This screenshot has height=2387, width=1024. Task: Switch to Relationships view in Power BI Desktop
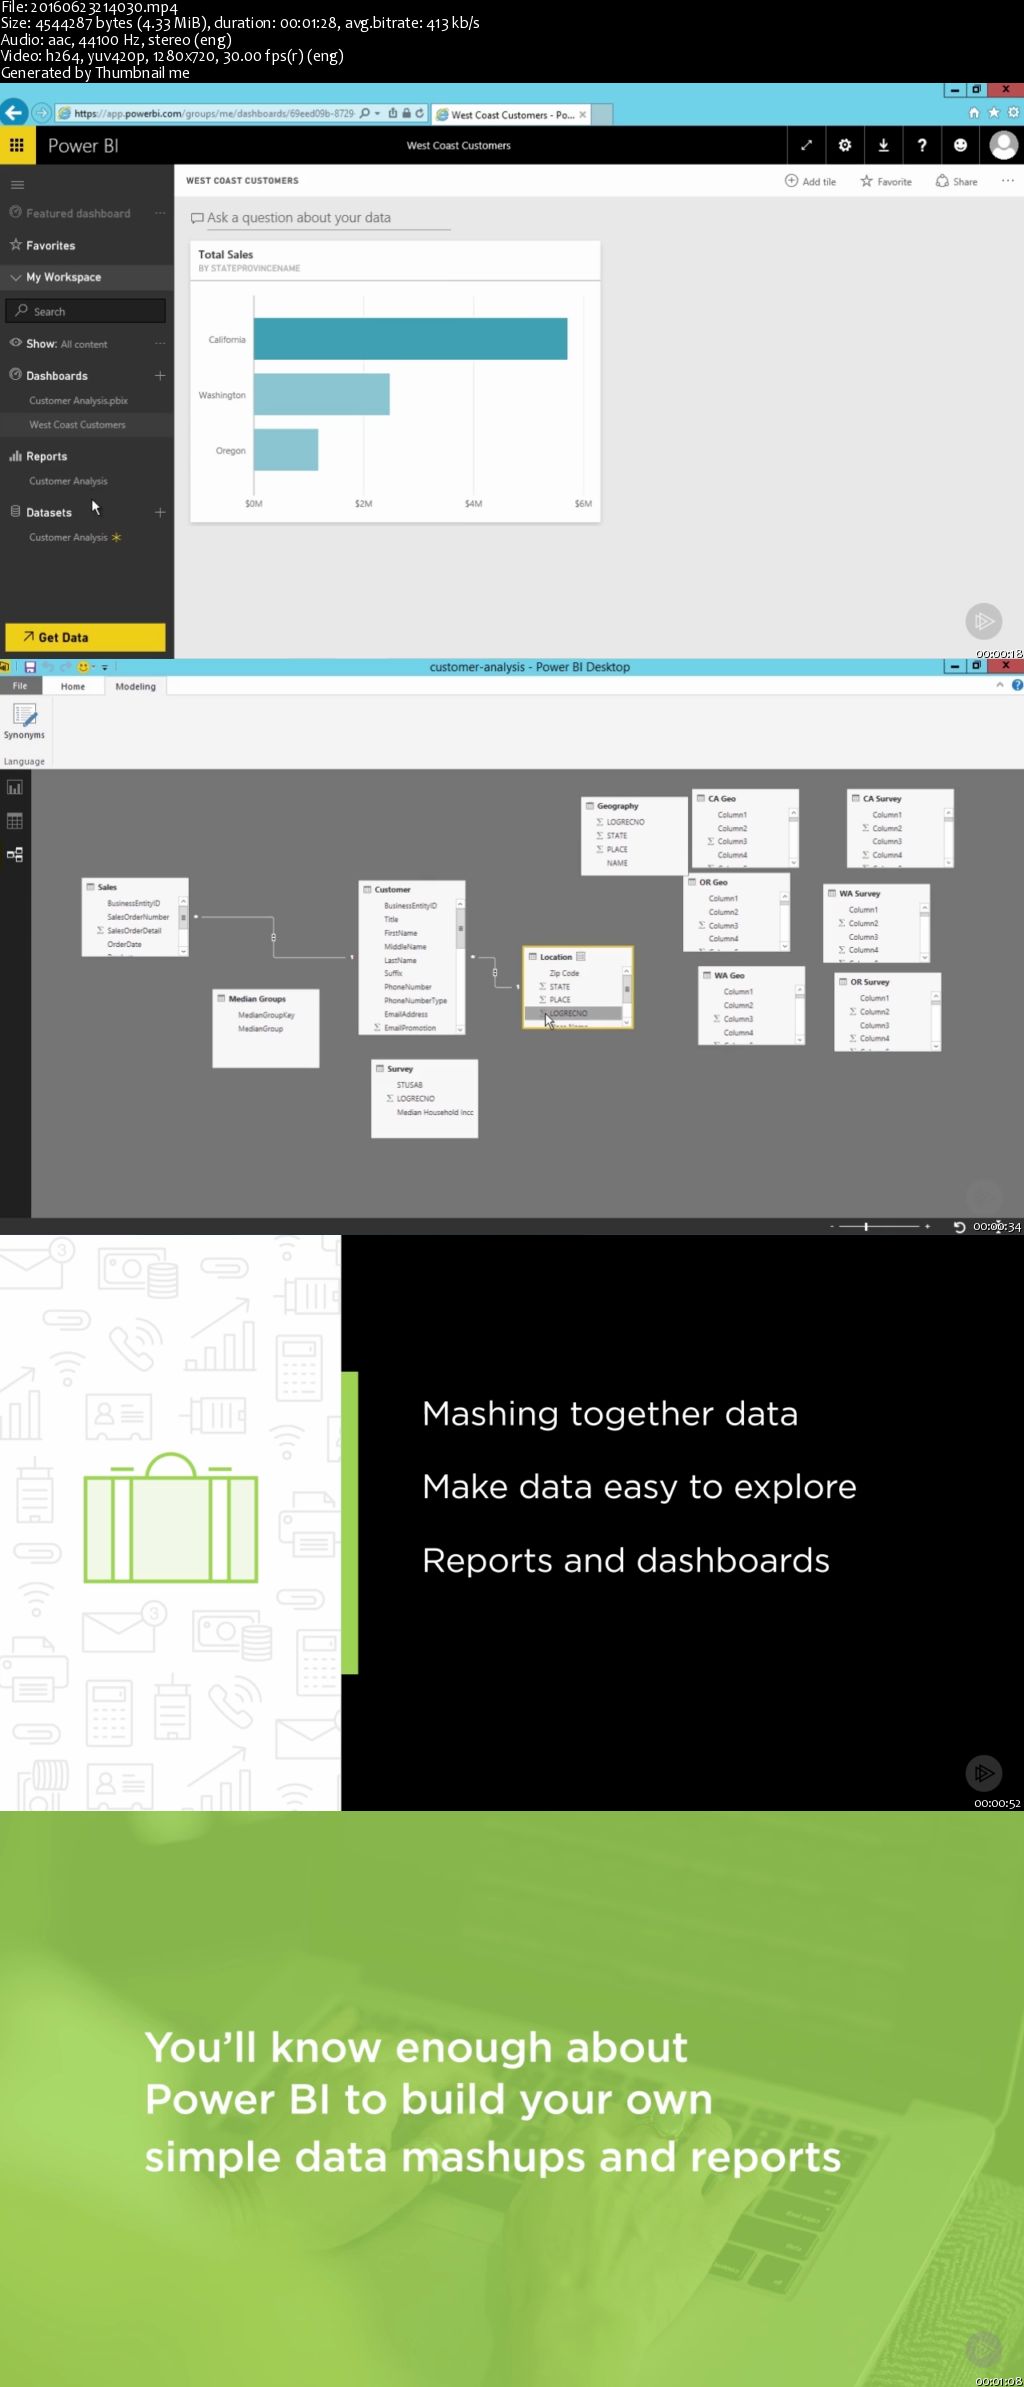(x=15, y=855)
